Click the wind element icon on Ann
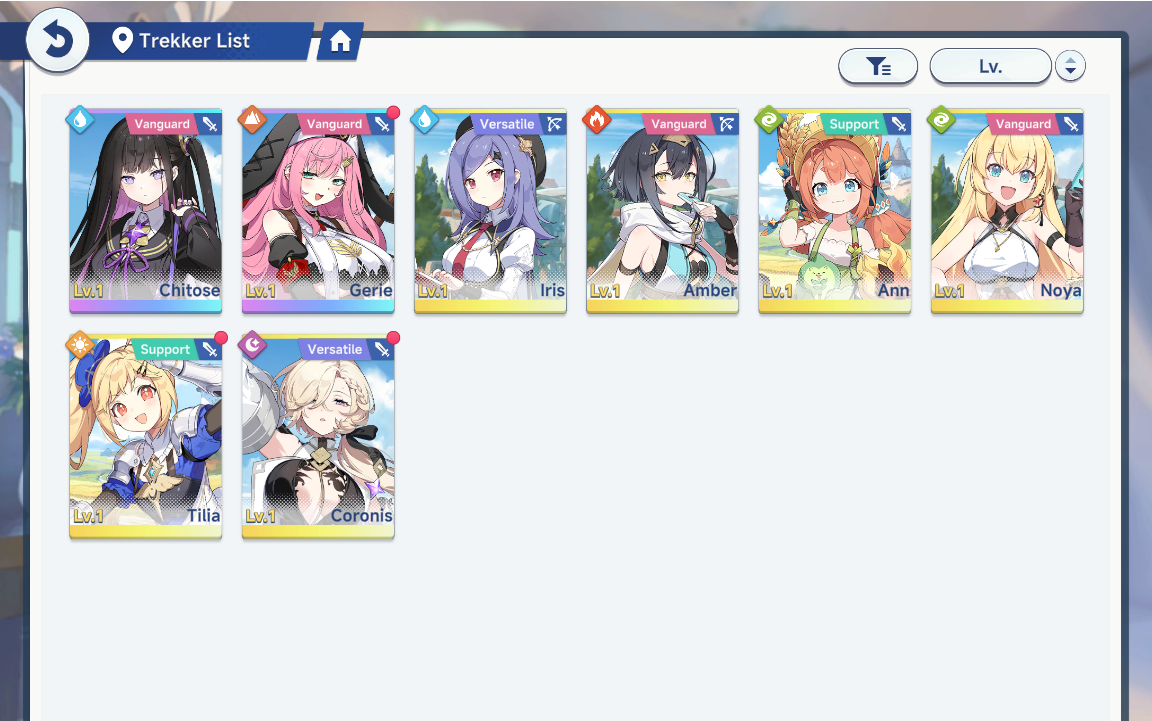 point(769,120)
